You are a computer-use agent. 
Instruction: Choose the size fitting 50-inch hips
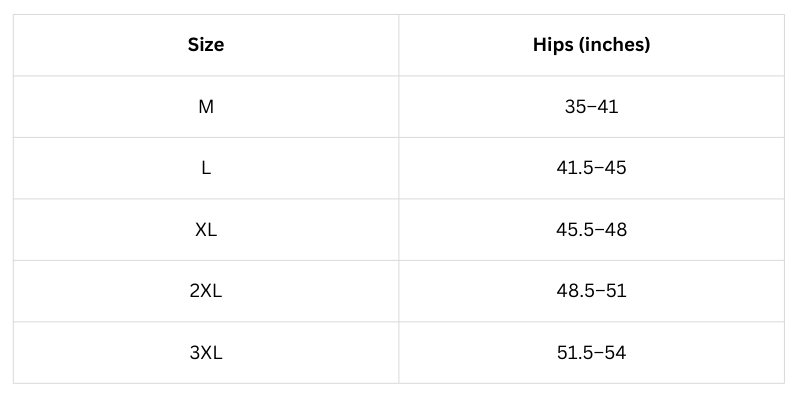206,291
